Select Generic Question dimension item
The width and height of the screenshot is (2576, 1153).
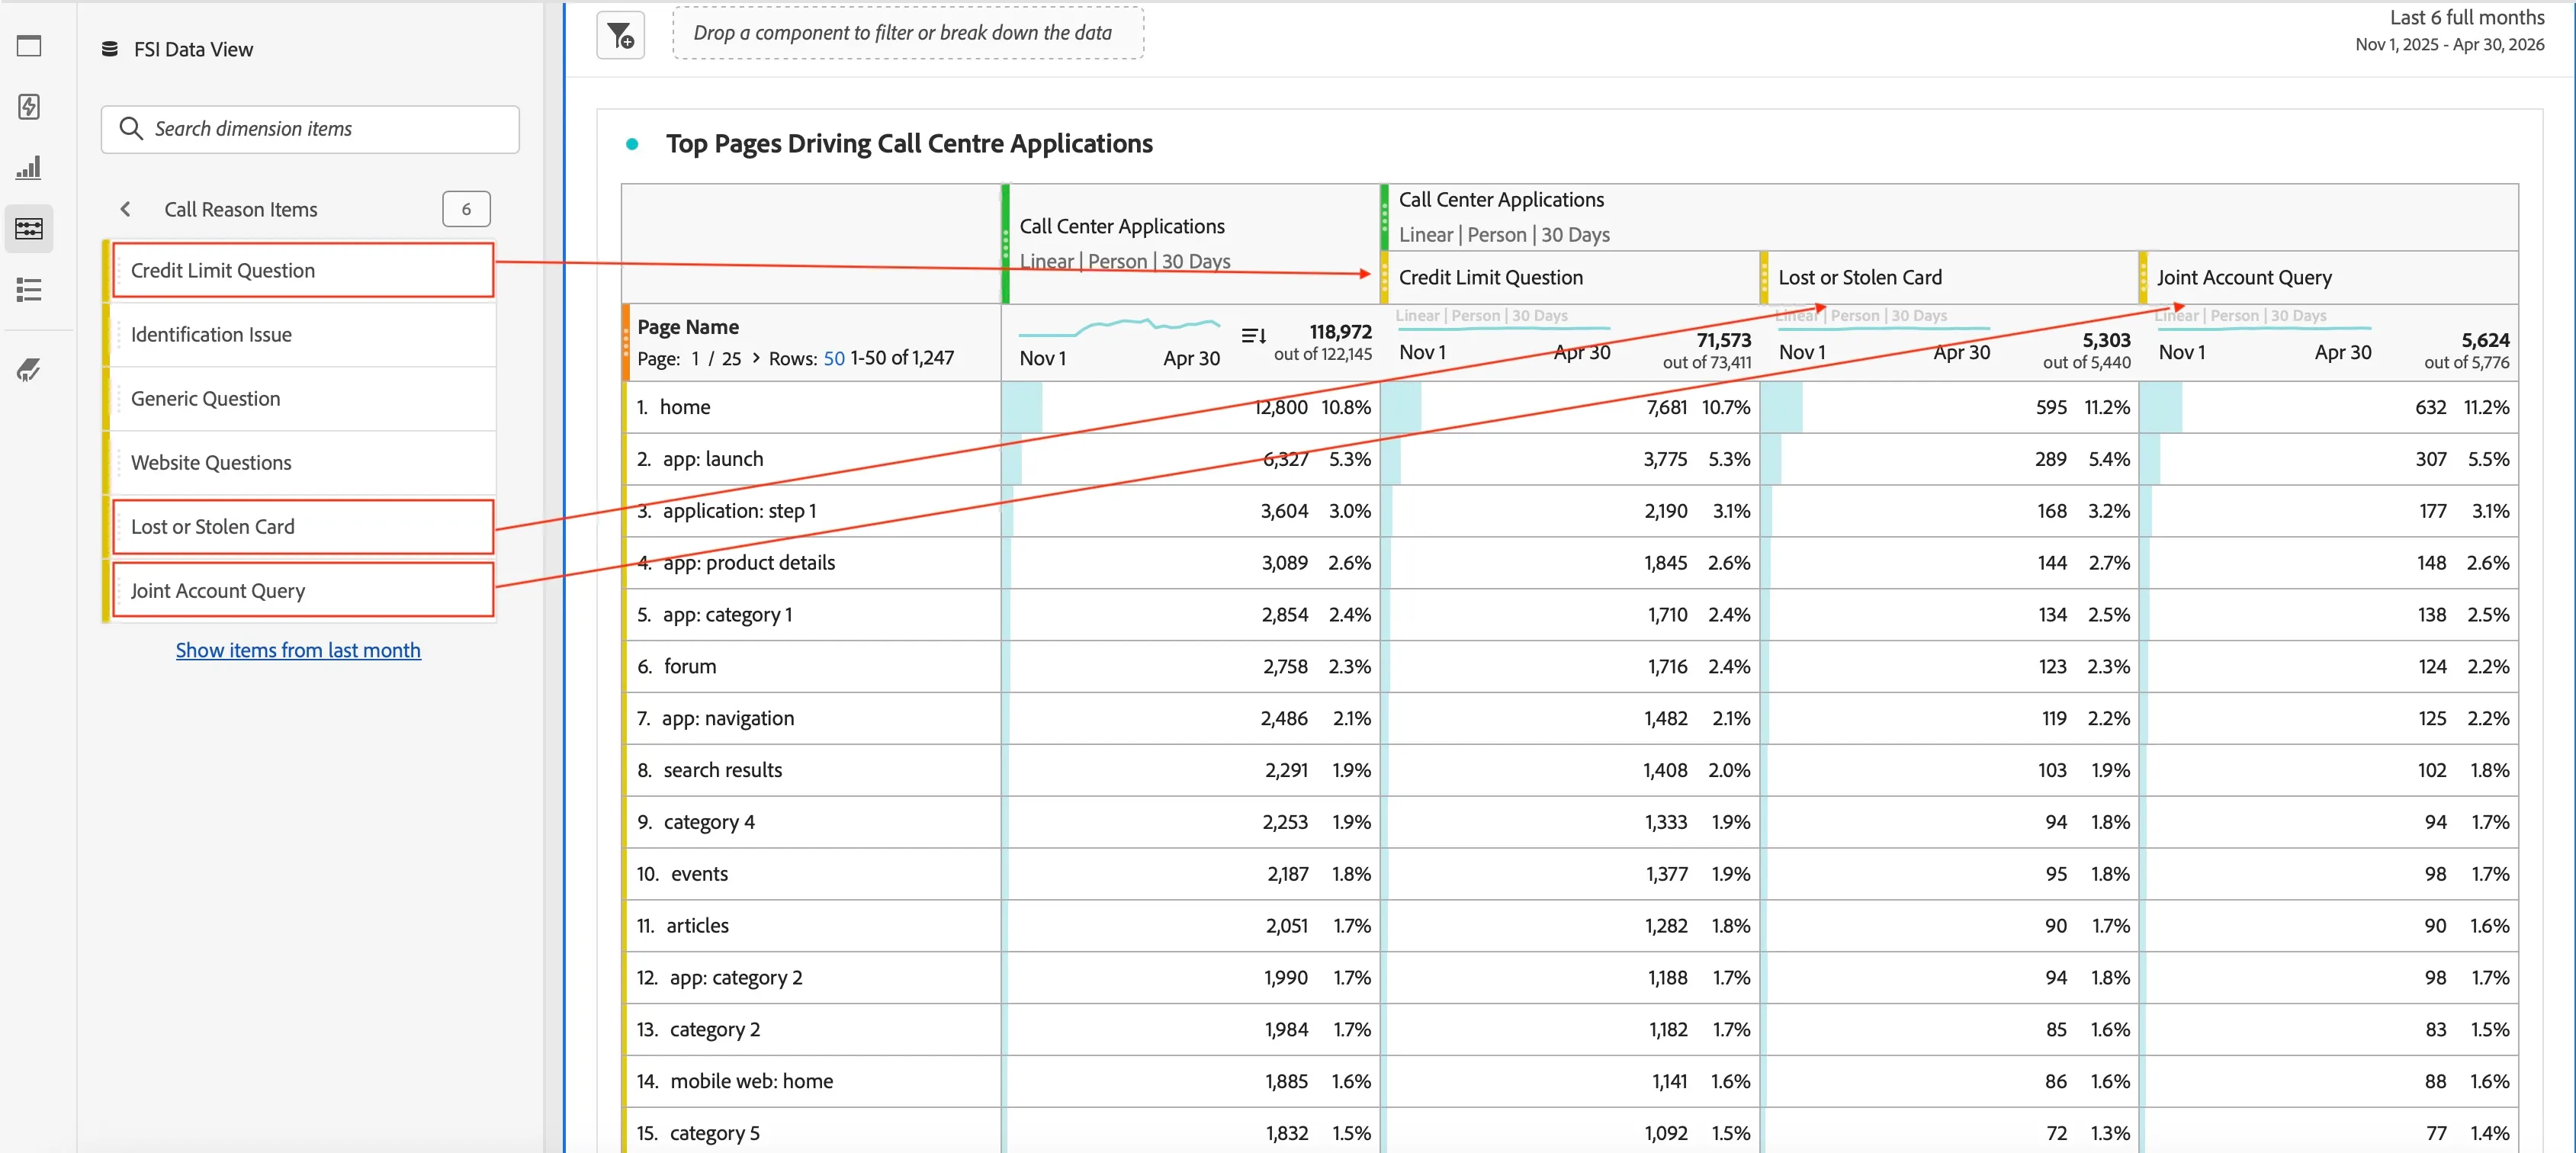[x=303, y=398]
